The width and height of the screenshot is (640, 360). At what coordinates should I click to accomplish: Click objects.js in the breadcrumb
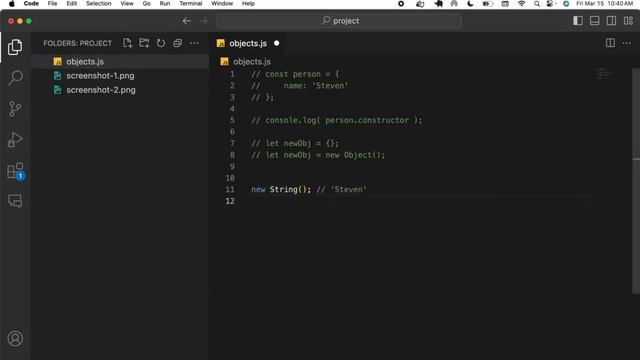click(x=251, y=62)
